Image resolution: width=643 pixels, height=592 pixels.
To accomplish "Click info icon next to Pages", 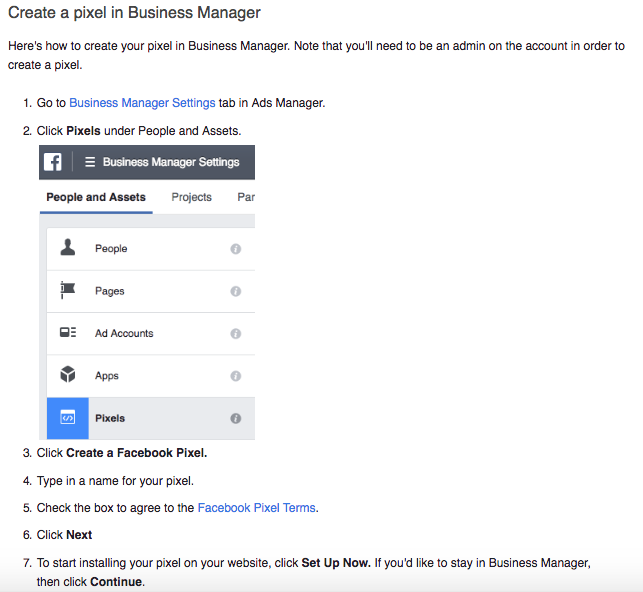I will [235, 291].
